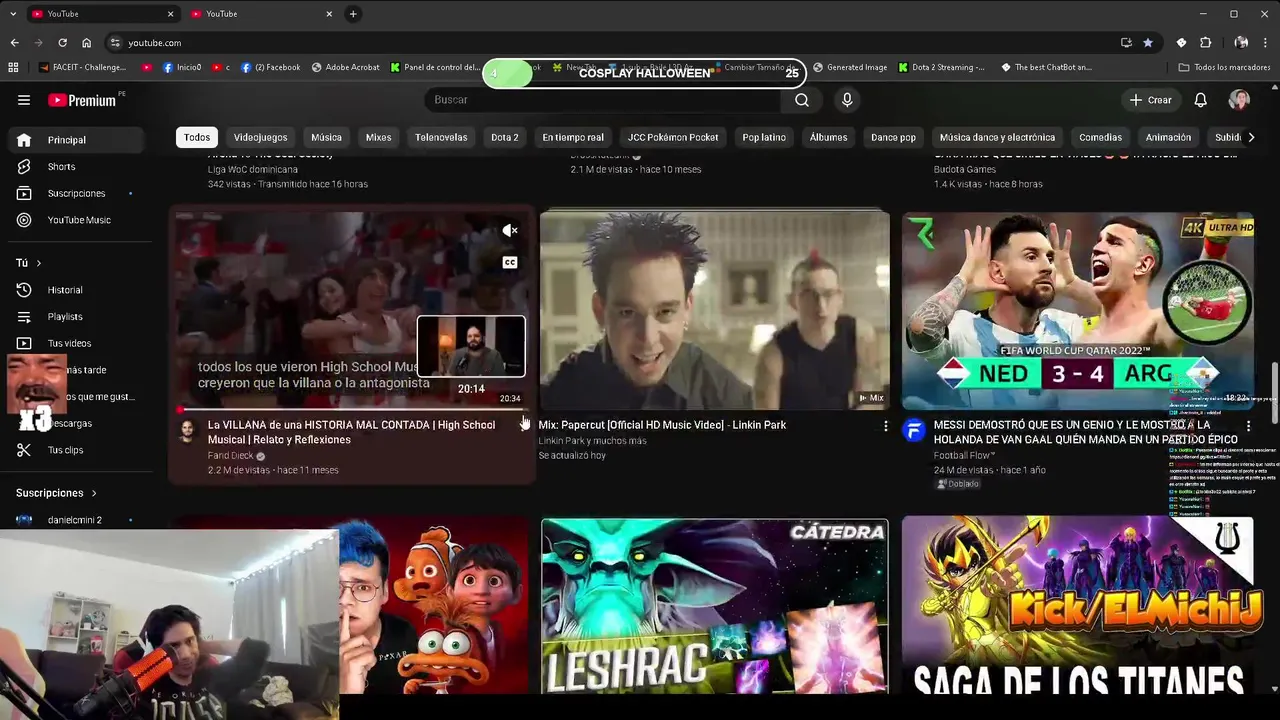Select the Álbumes filter chip
The height and width of the screenshot is (720, 1280).
coord(828,137)
